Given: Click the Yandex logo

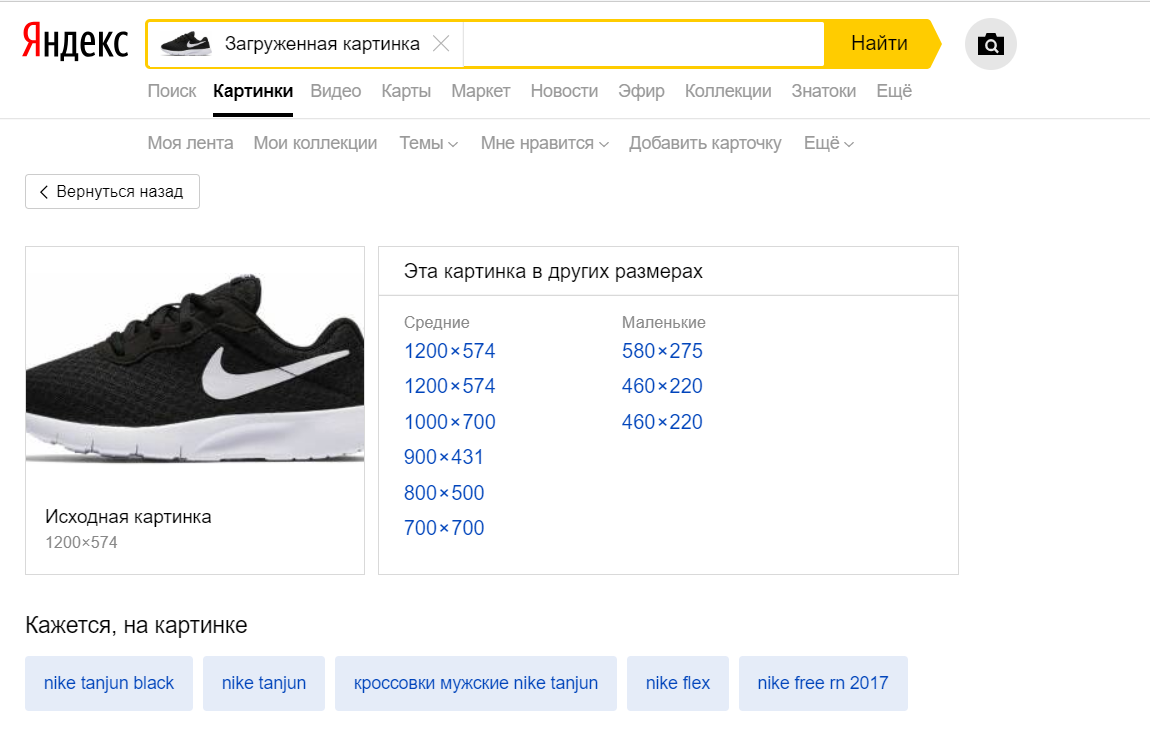Looking at the screenshot, I should coord(75,42).
